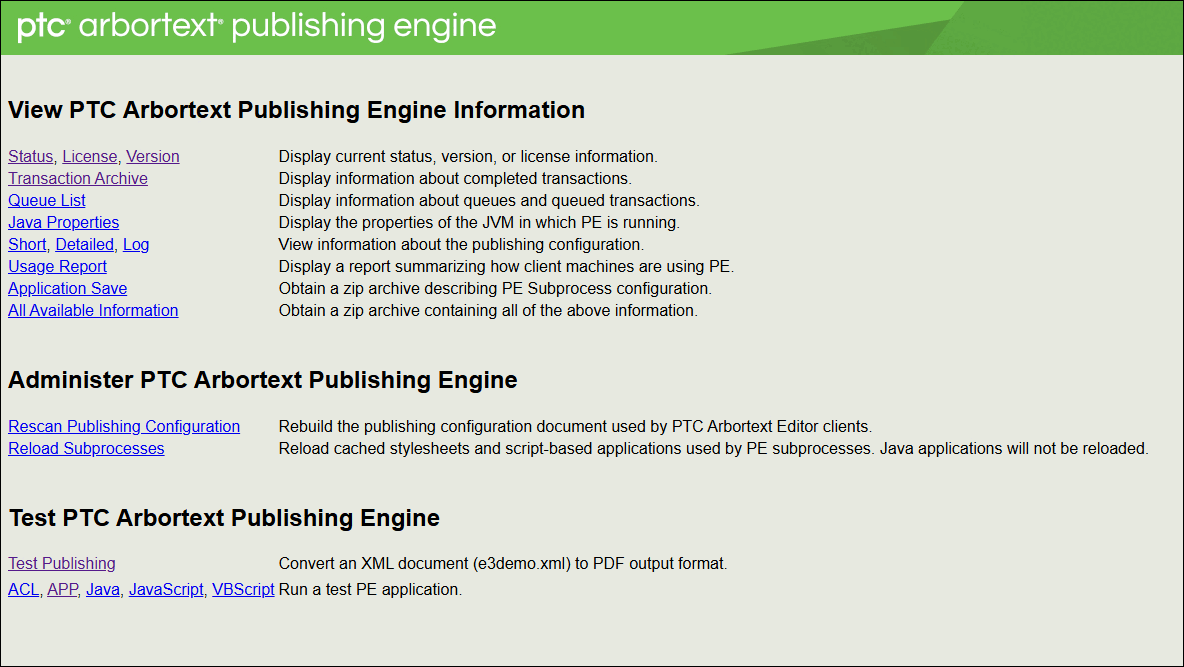Click Reload Subprocesses link
The height and width of the screenshot is (667, 1184).
tap(86, 448)
